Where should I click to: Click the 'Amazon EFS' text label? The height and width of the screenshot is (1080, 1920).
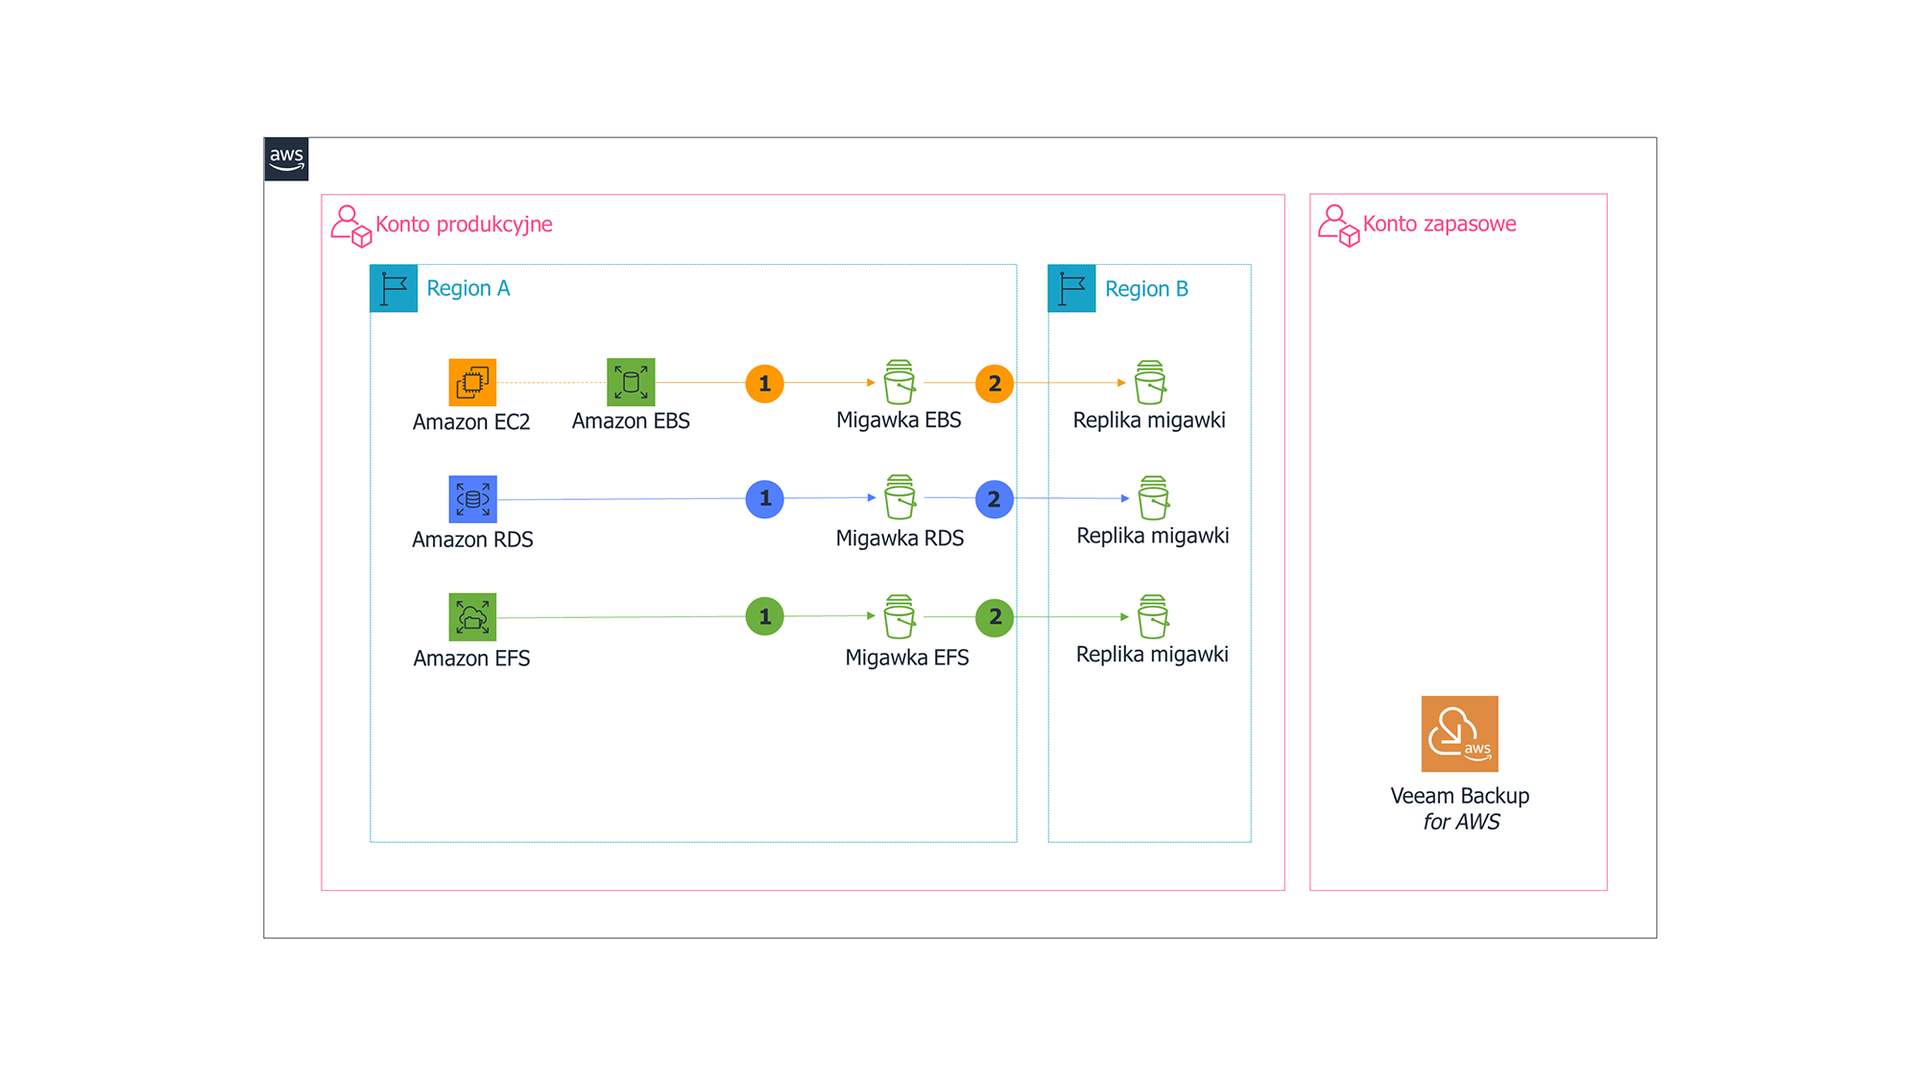click(471, 659)
